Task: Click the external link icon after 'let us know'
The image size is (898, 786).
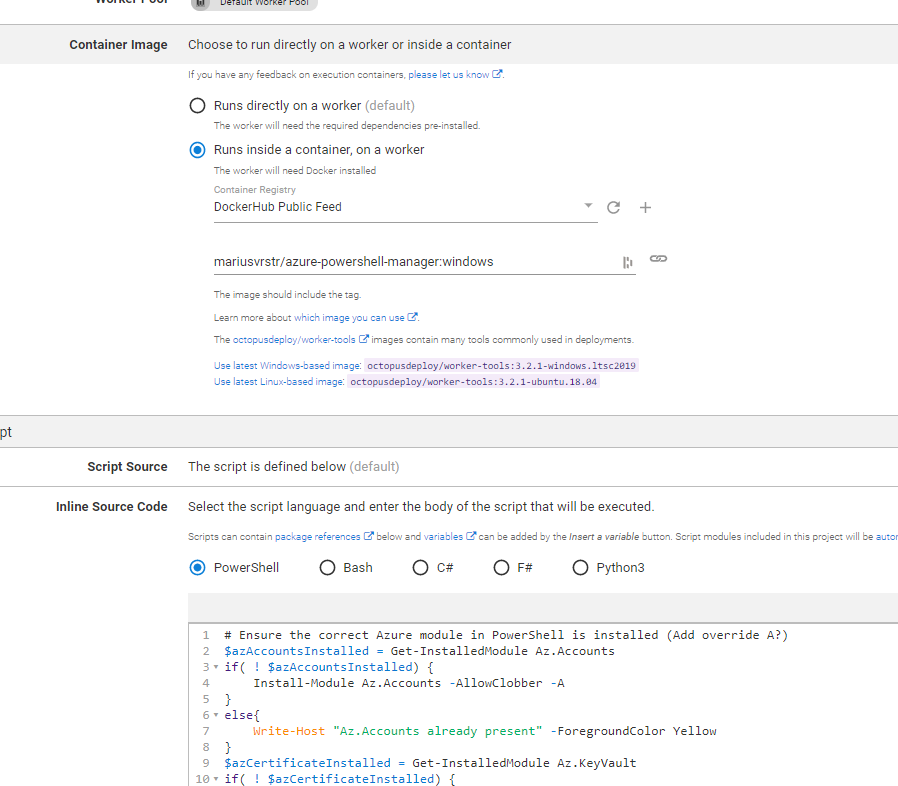Action: (x=497, y=74)
